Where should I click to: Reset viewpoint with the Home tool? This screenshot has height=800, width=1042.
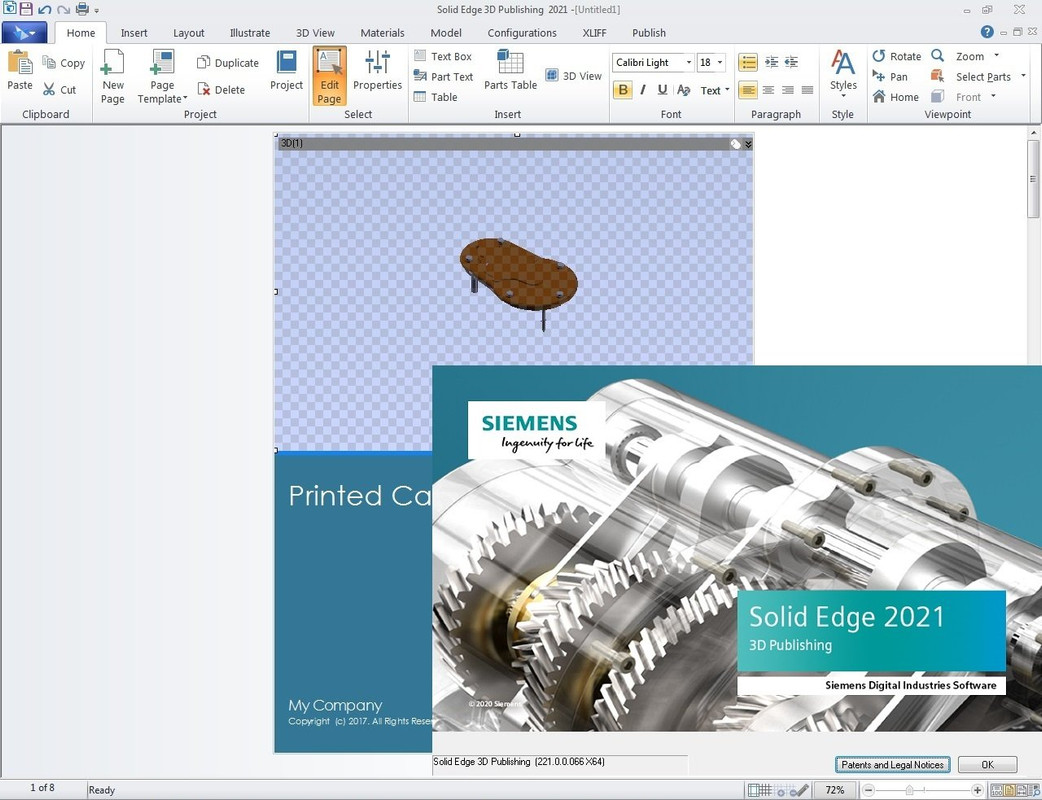click(895, 97)
